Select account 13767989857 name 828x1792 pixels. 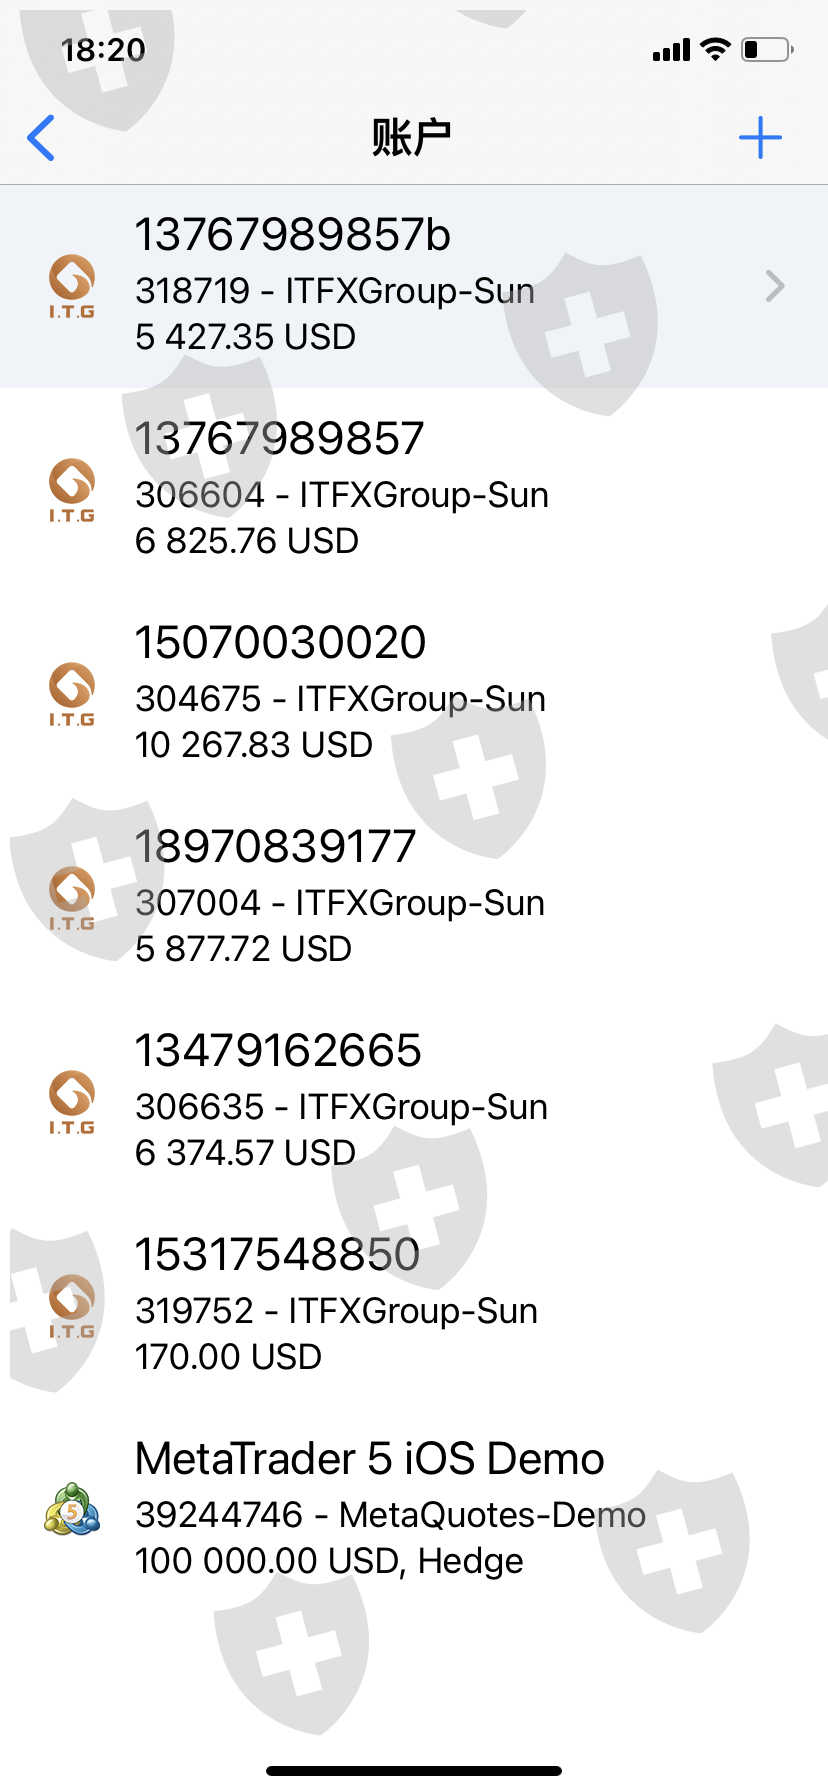280,439
